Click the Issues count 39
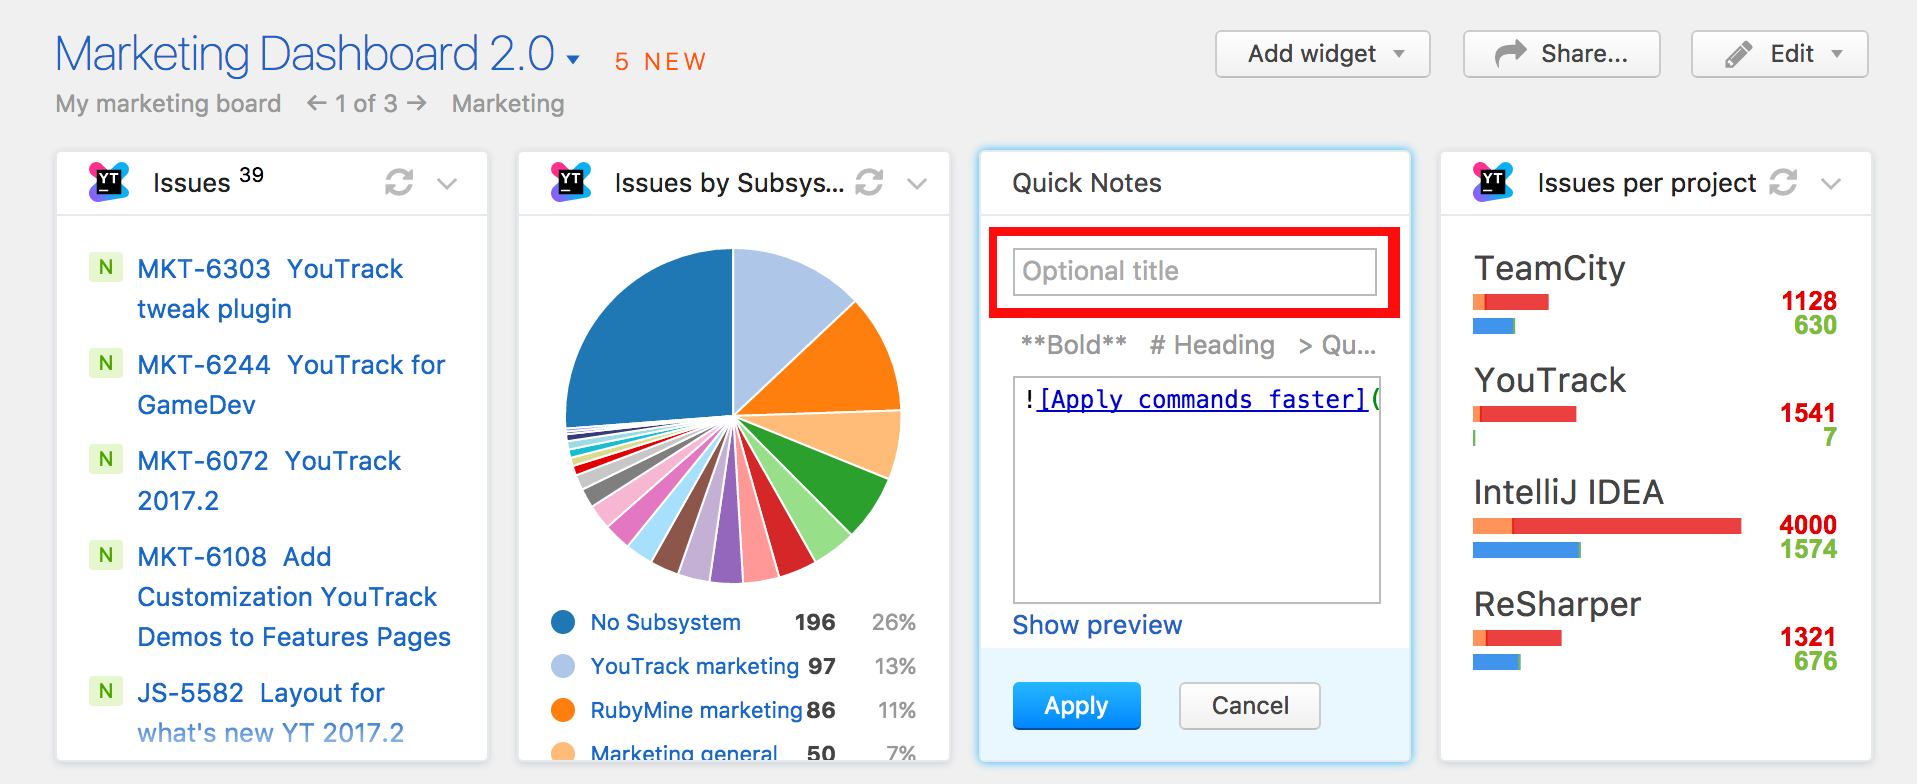1917x784 pixels. tap(252, 175)
